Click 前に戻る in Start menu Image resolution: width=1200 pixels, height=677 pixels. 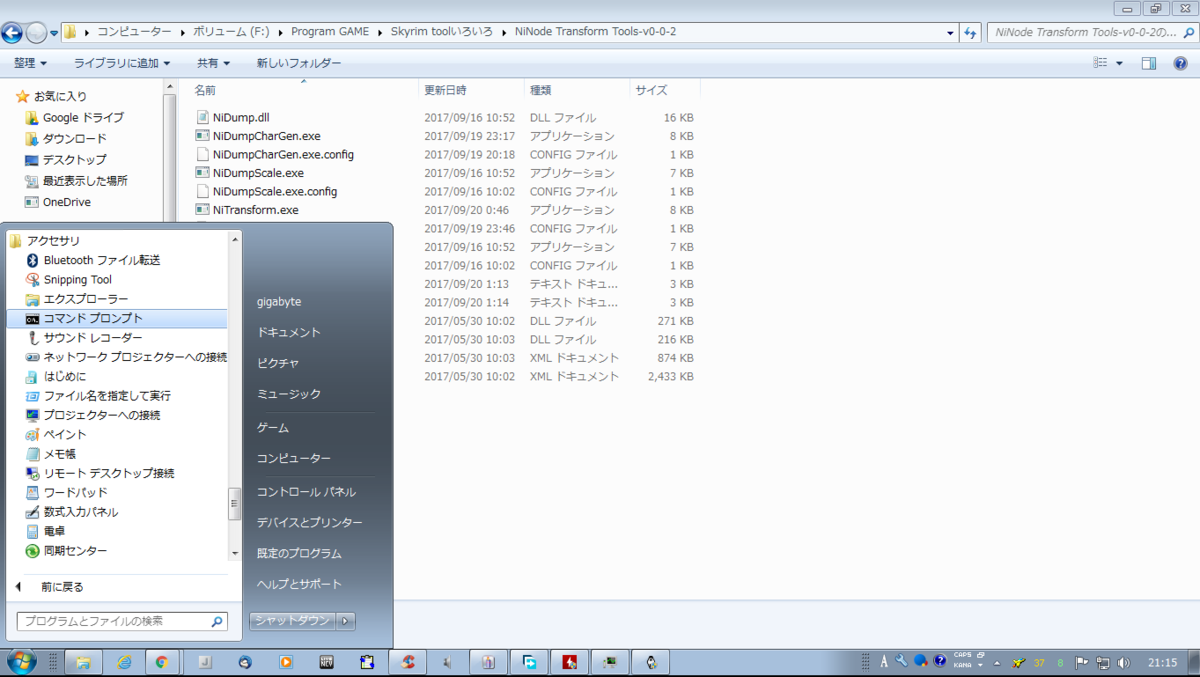click(62, 587)
